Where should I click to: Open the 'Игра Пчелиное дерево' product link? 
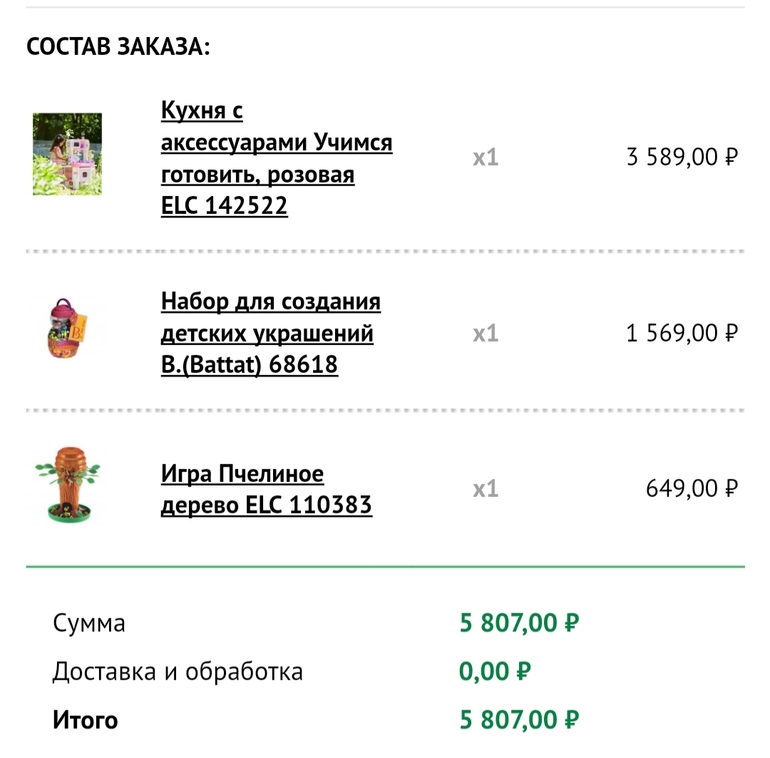click(x=266, y=489)
